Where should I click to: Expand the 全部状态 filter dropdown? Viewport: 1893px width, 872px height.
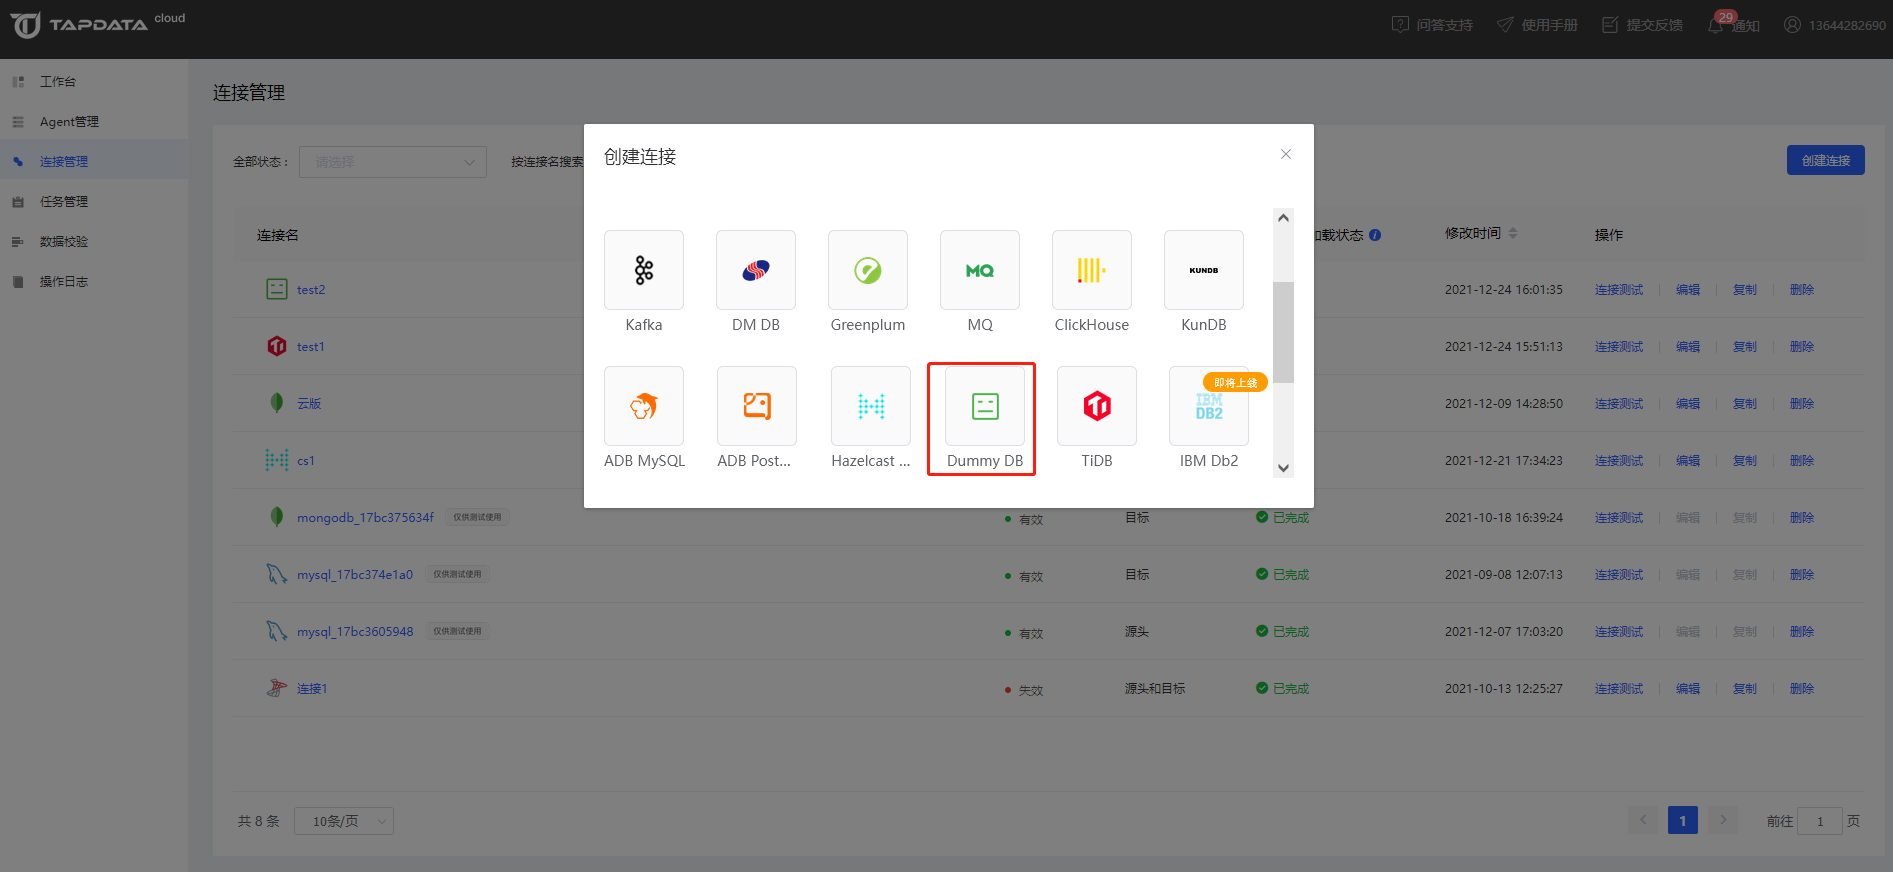[x=393, y=162]
